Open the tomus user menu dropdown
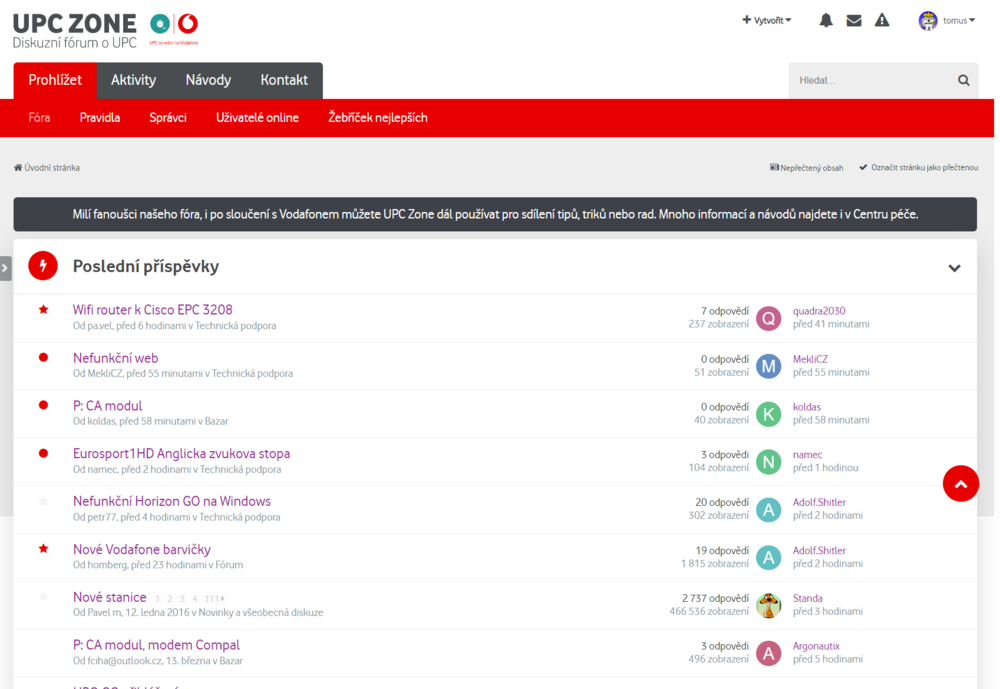Viewport: 1000px width, 689px height. click(x=959, y=20)
